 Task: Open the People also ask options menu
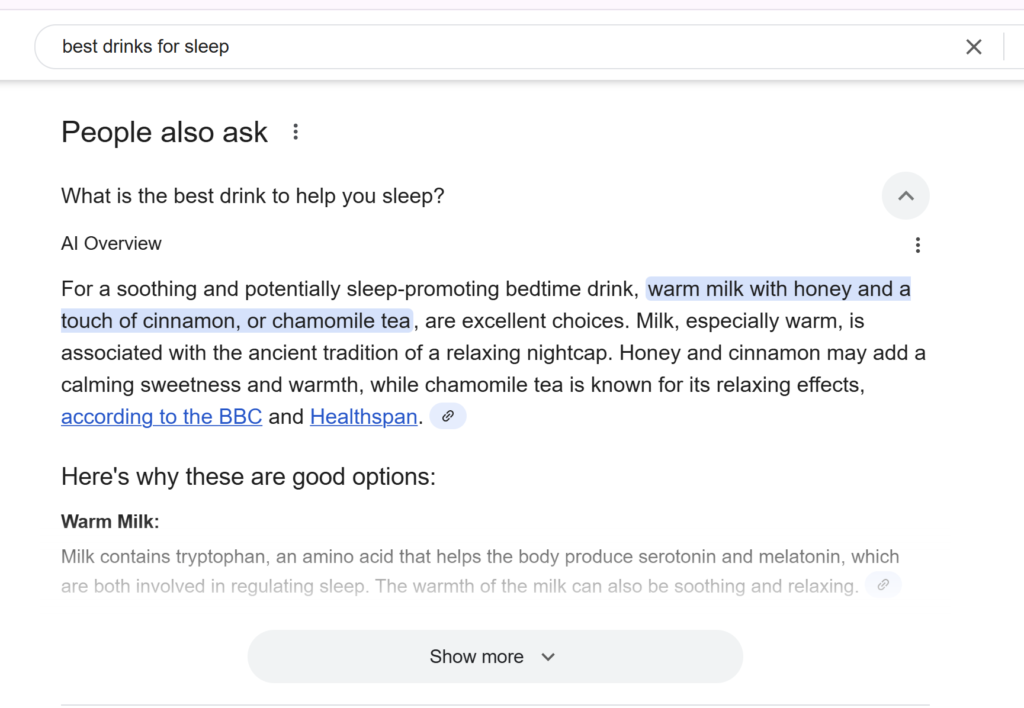coord(296,132)
